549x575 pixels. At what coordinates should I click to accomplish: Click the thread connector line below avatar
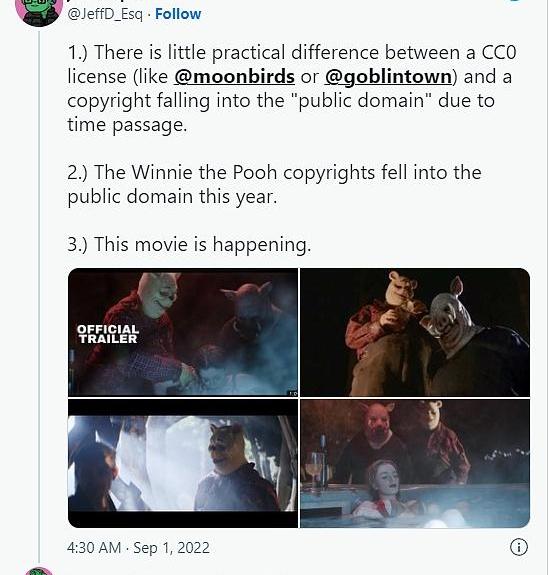click(x=39, y=293)
